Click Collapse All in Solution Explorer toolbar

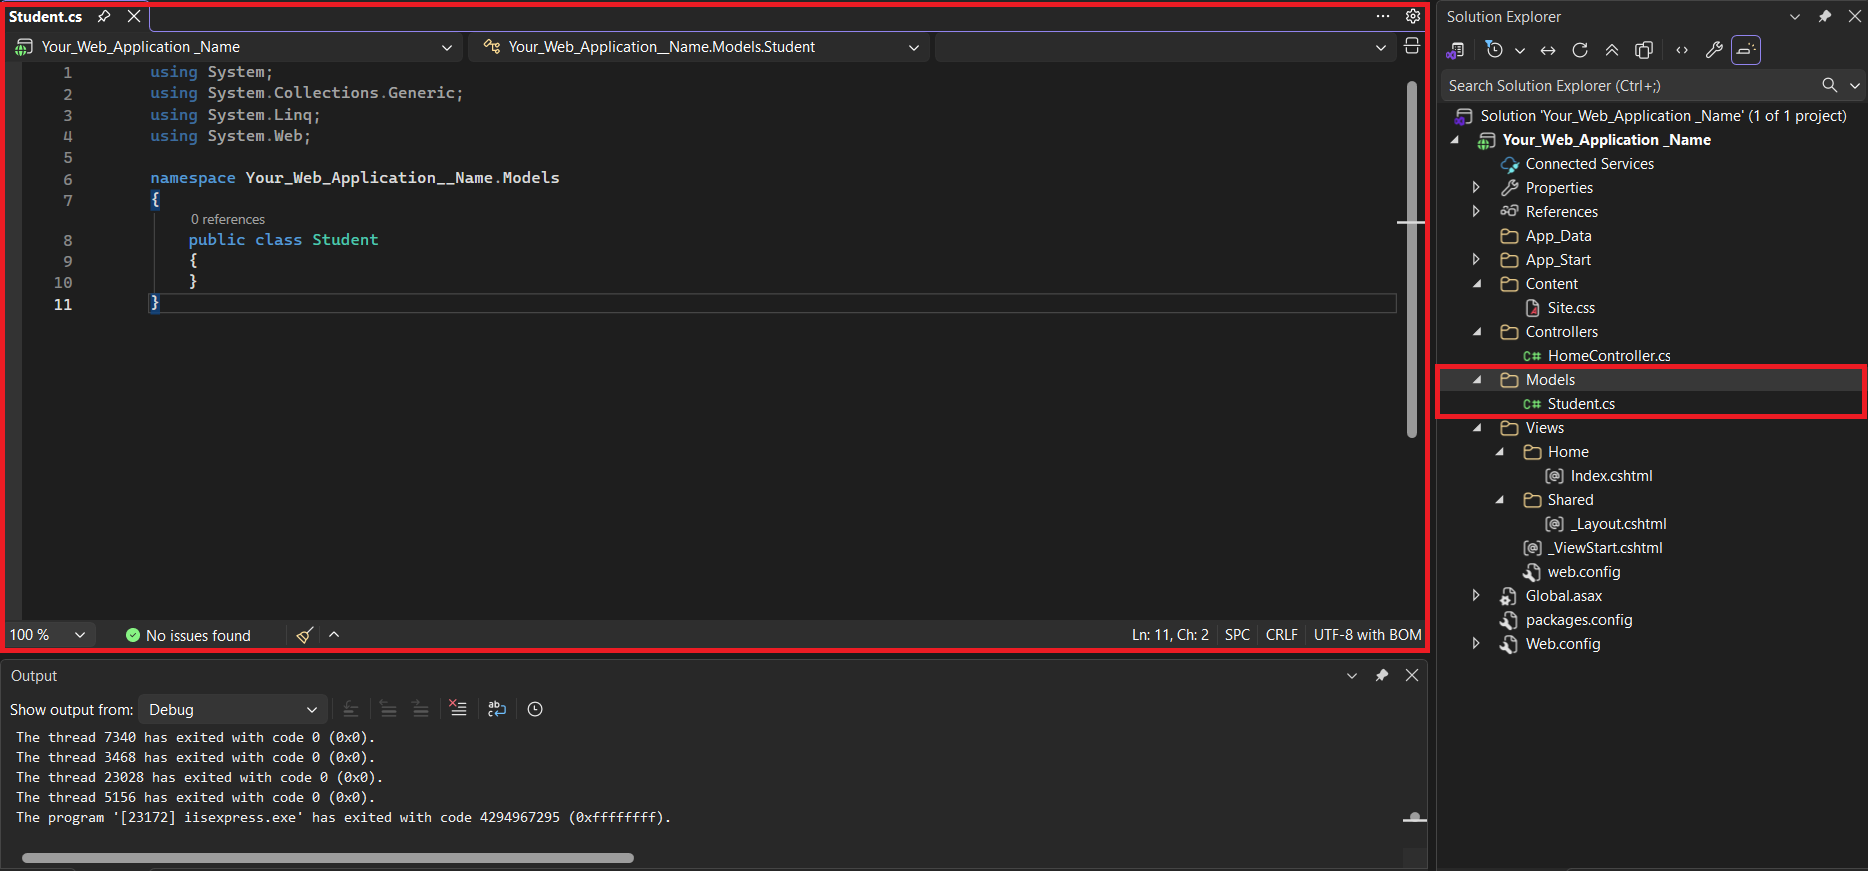[x=1612, y=50]
